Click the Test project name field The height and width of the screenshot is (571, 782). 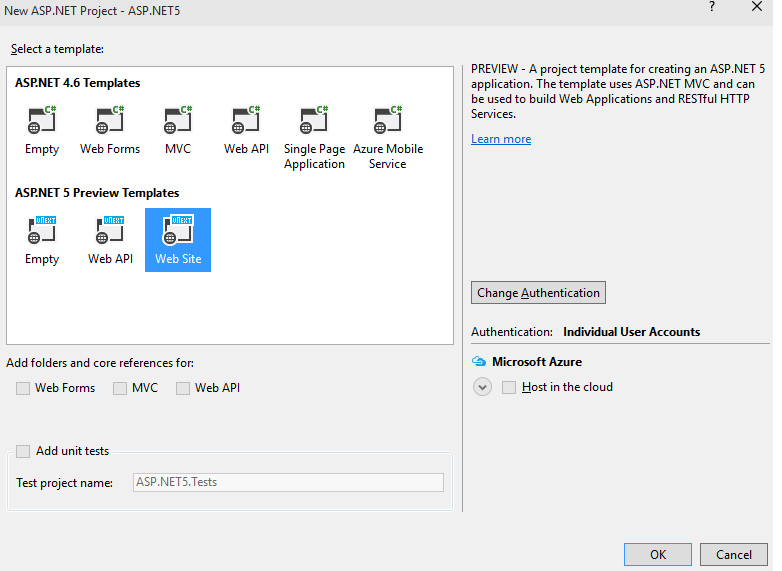(288, 482)
